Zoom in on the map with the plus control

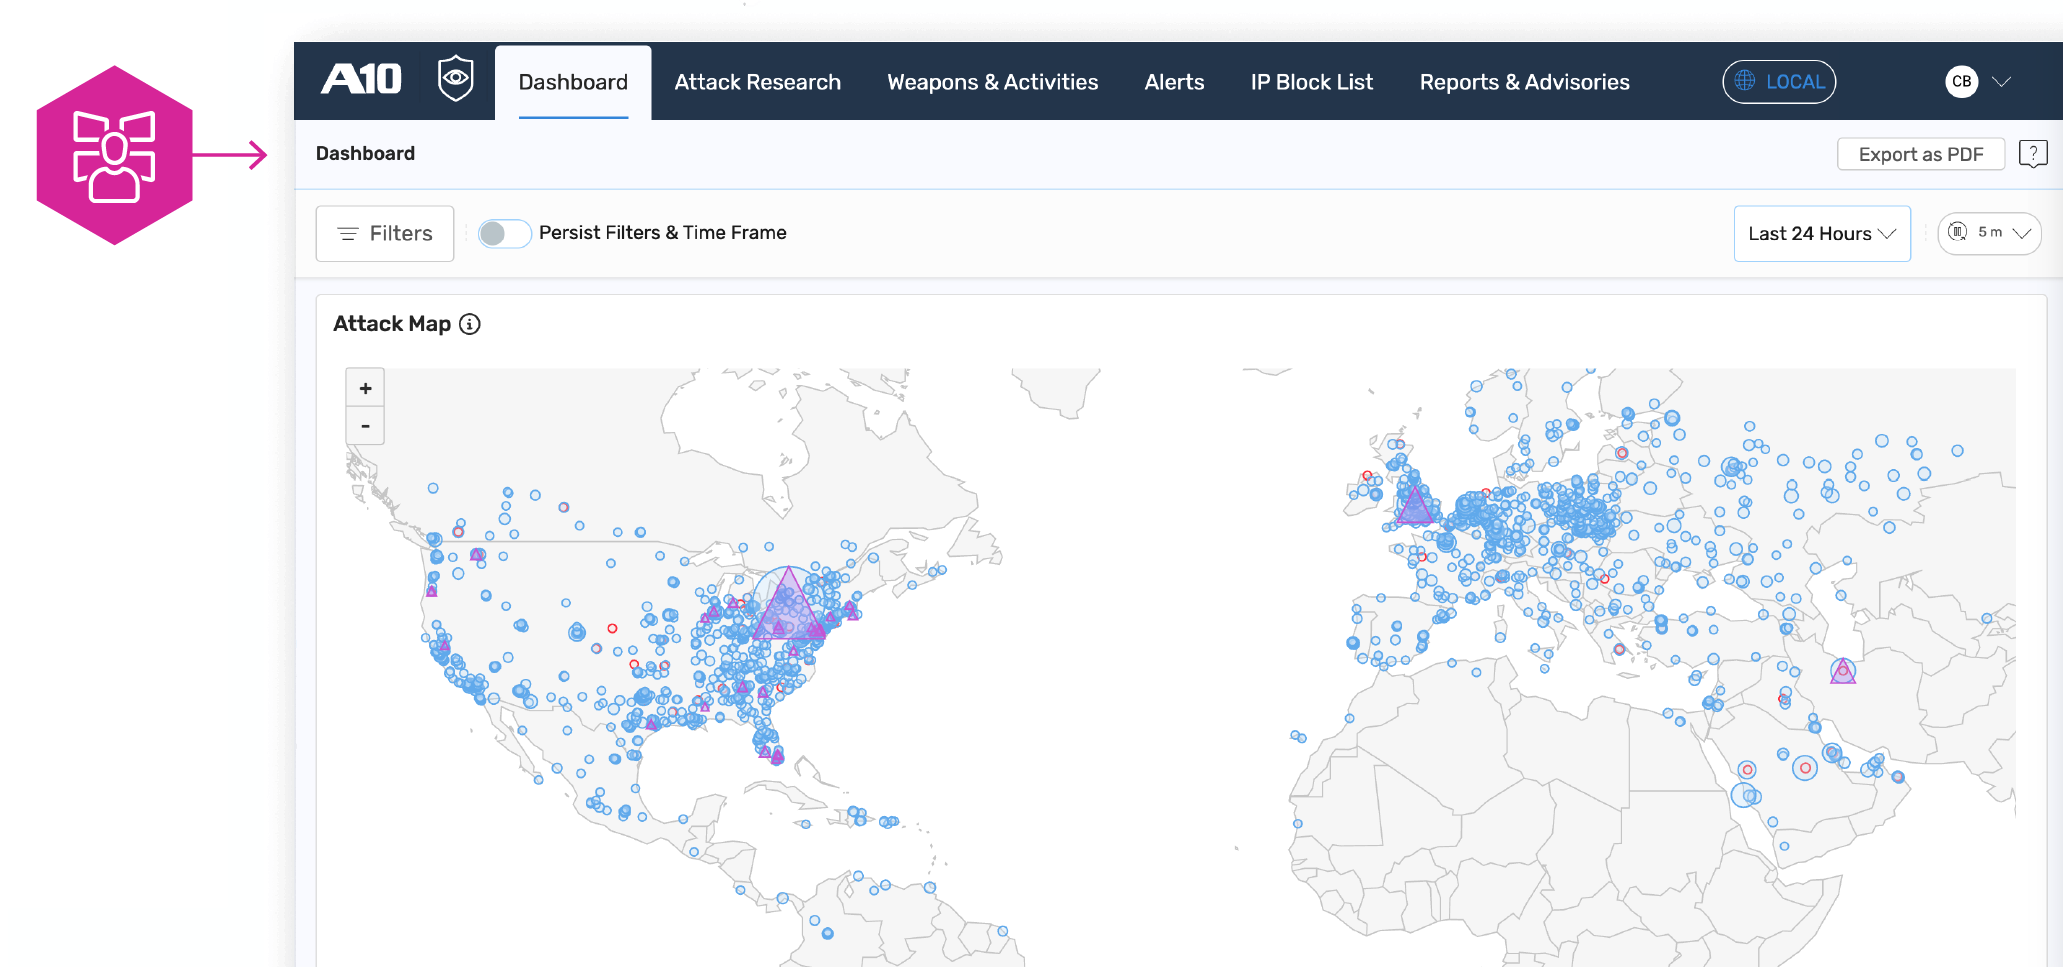pyautogui.click(x=365, y=387)
